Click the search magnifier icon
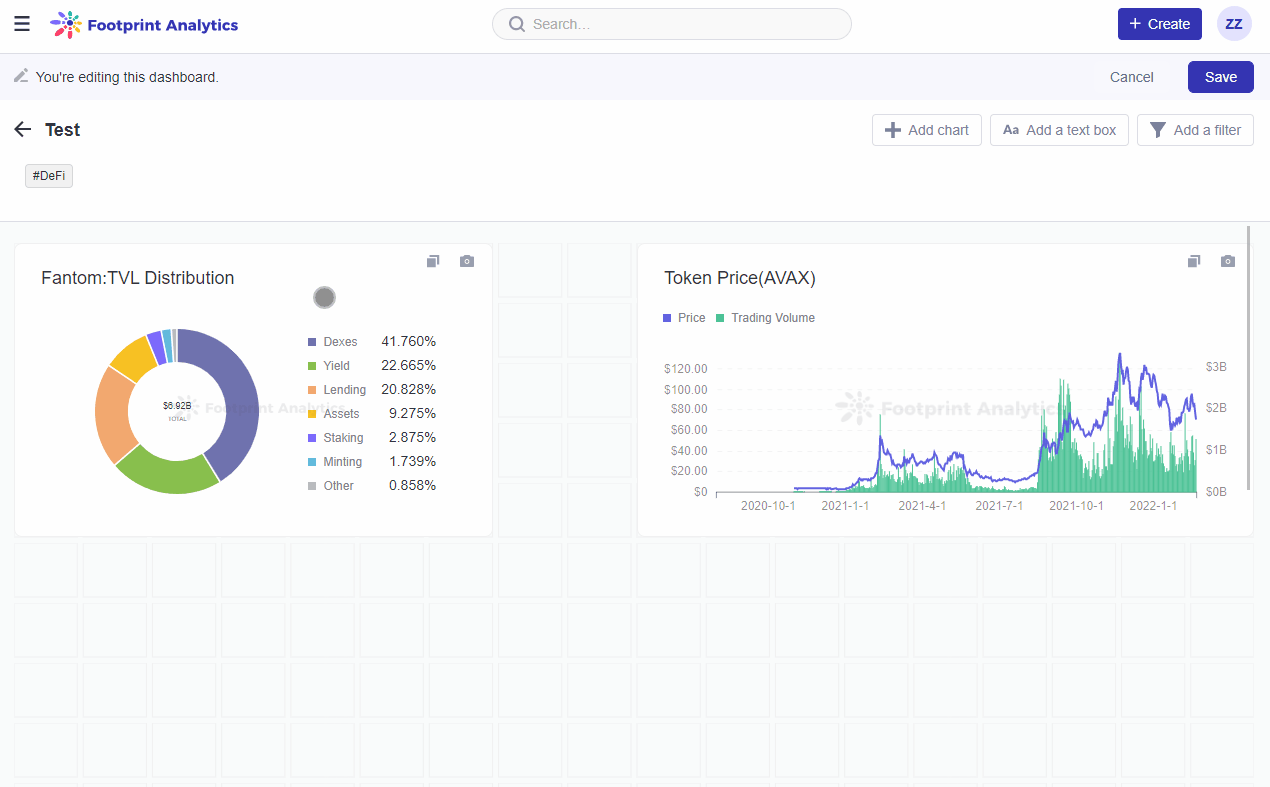This screenshot has width=1270, height=787. tap(517, 24)
